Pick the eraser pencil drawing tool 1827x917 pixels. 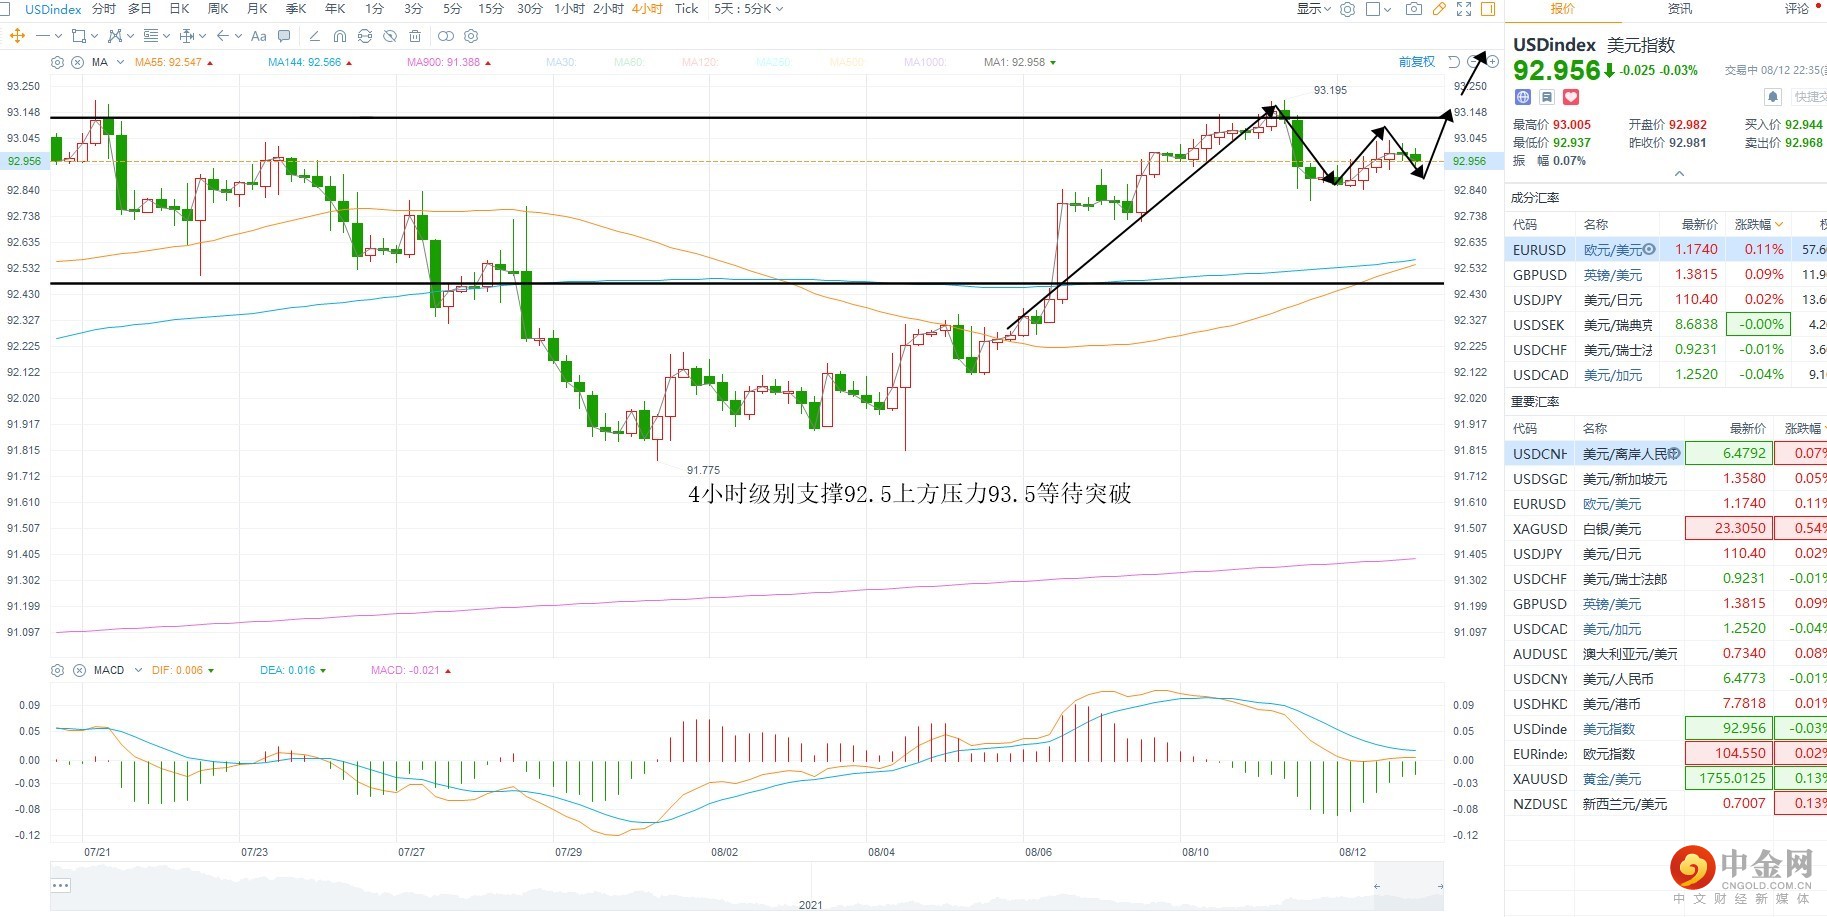coord(315,36)
